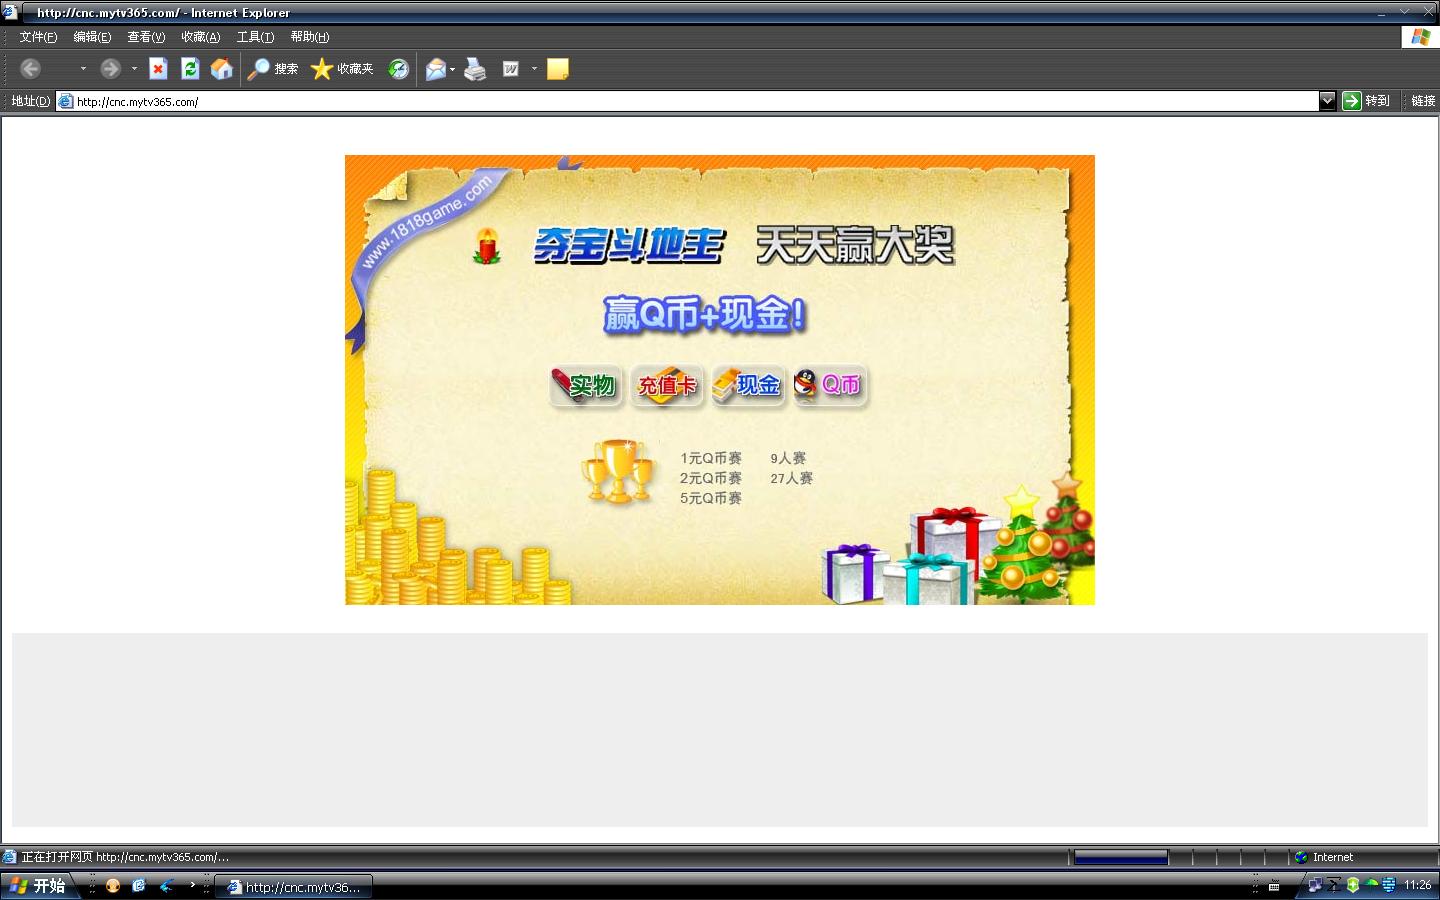
Task: Click the status bar text 正在打开网页
Action: point(57,857)
